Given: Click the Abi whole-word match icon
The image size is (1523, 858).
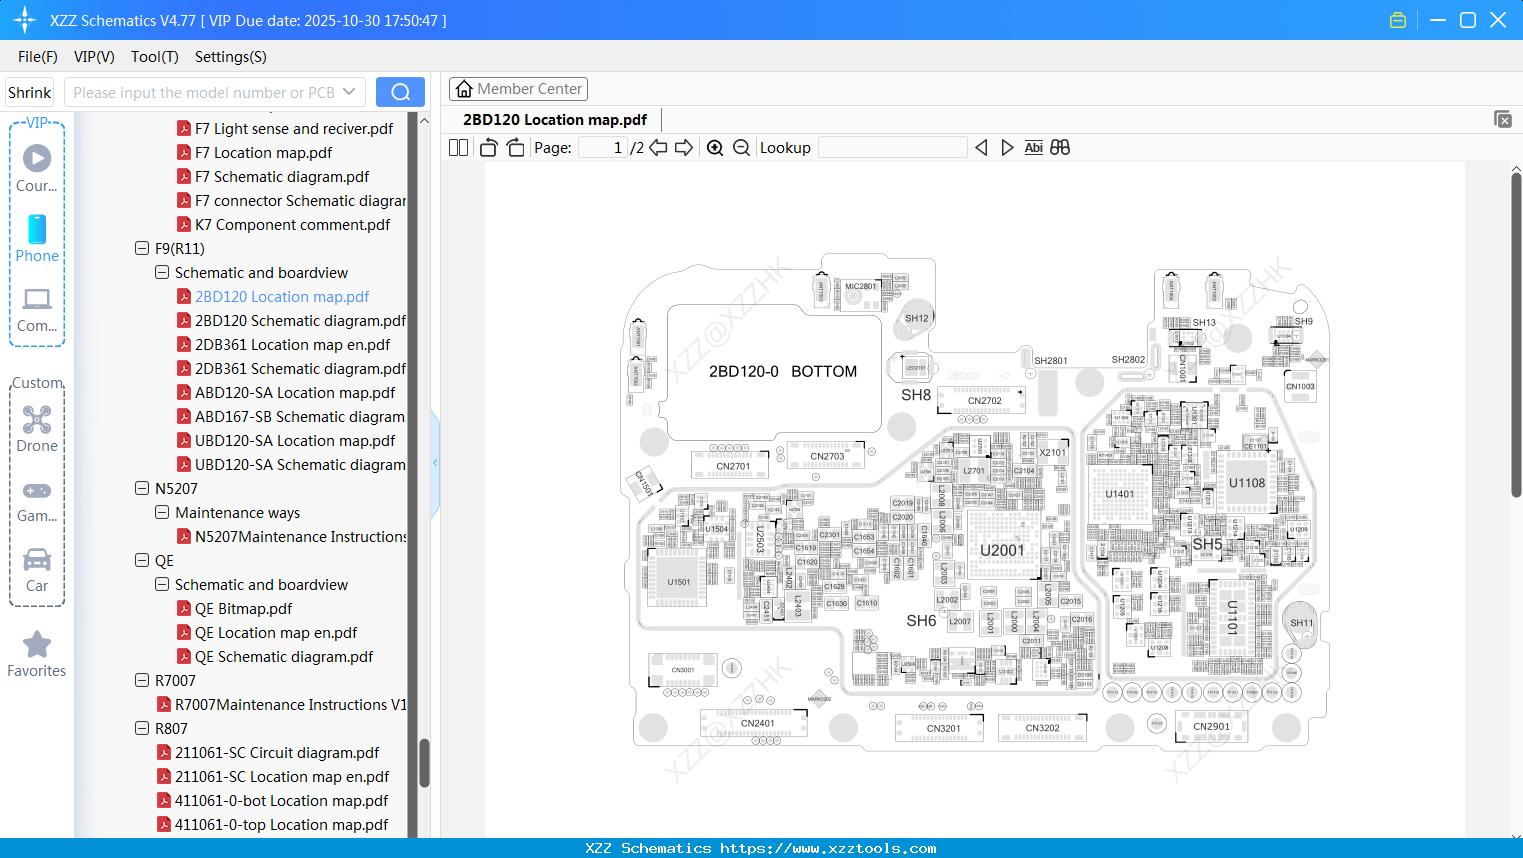Looking at the screenshot, I should coord(1033,147).
